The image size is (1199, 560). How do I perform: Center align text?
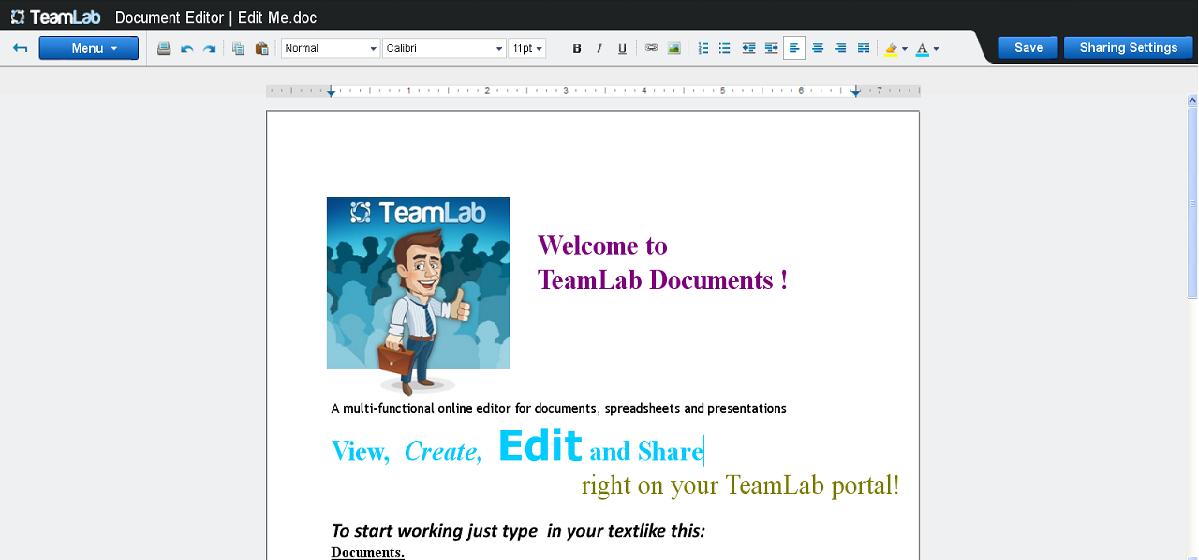tap(817, 48)
